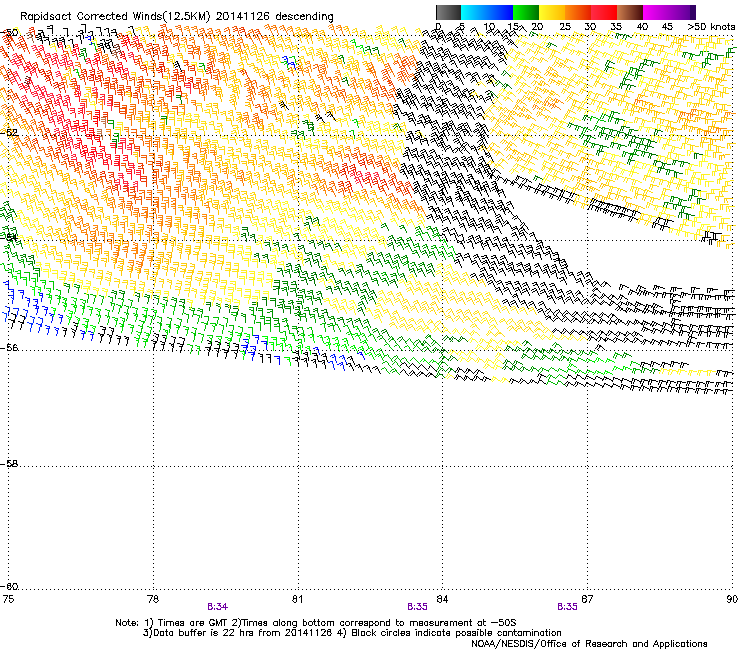The image size is (740, 650).
Task: Click the orange 25-30 knots legend swatch
Action: click(578, 12)
